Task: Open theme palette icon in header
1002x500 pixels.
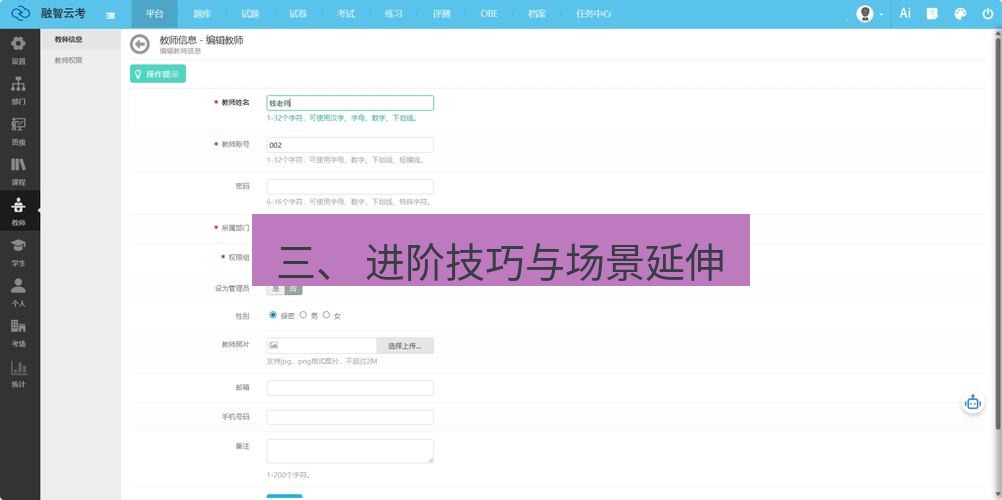Action: [960, 13]
